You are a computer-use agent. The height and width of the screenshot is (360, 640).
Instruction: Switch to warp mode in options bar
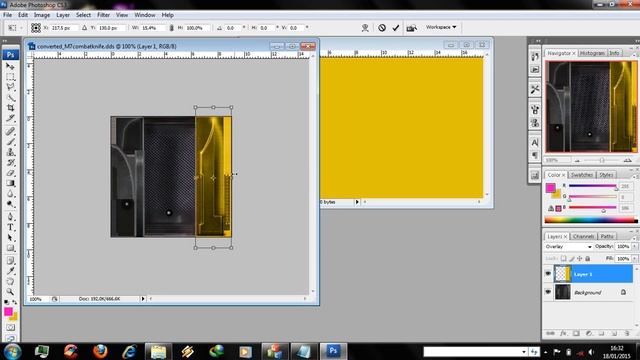tap(365, 28)
